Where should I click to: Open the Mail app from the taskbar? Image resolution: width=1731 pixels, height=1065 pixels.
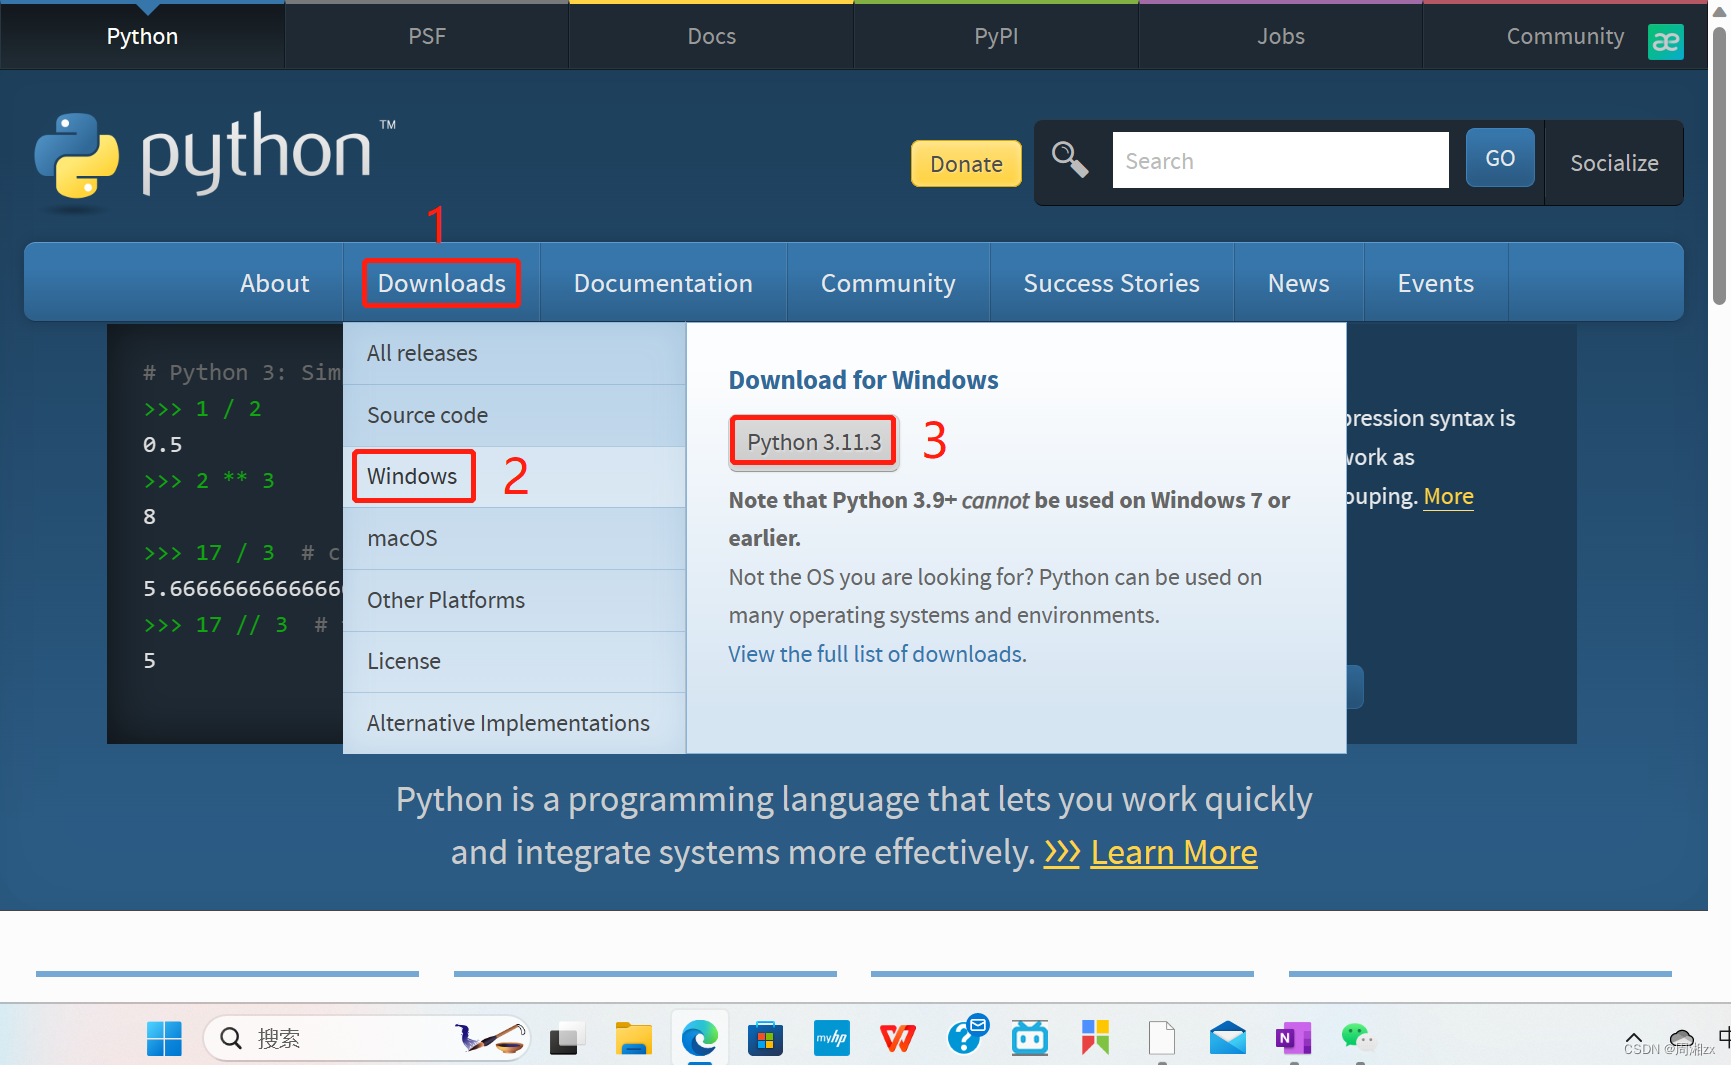click(x=1227, y=1038)
